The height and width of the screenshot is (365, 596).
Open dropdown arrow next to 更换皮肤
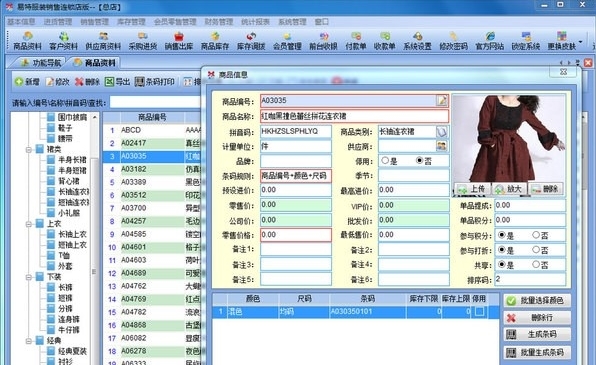(580, 41)
